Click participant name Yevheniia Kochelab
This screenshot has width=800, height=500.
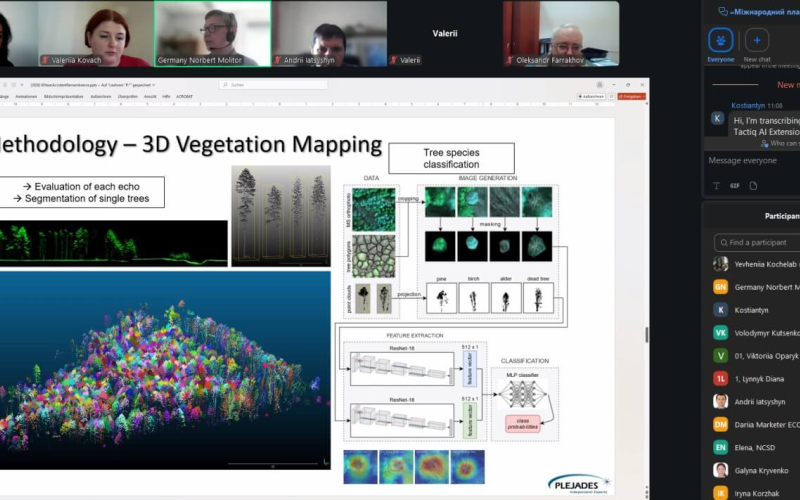[x=765, y=264]
